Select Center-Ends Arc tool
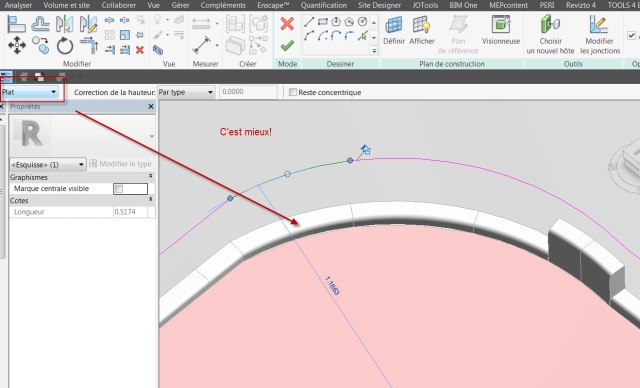The width and height of the screenshot is (640, 388). 322,36
